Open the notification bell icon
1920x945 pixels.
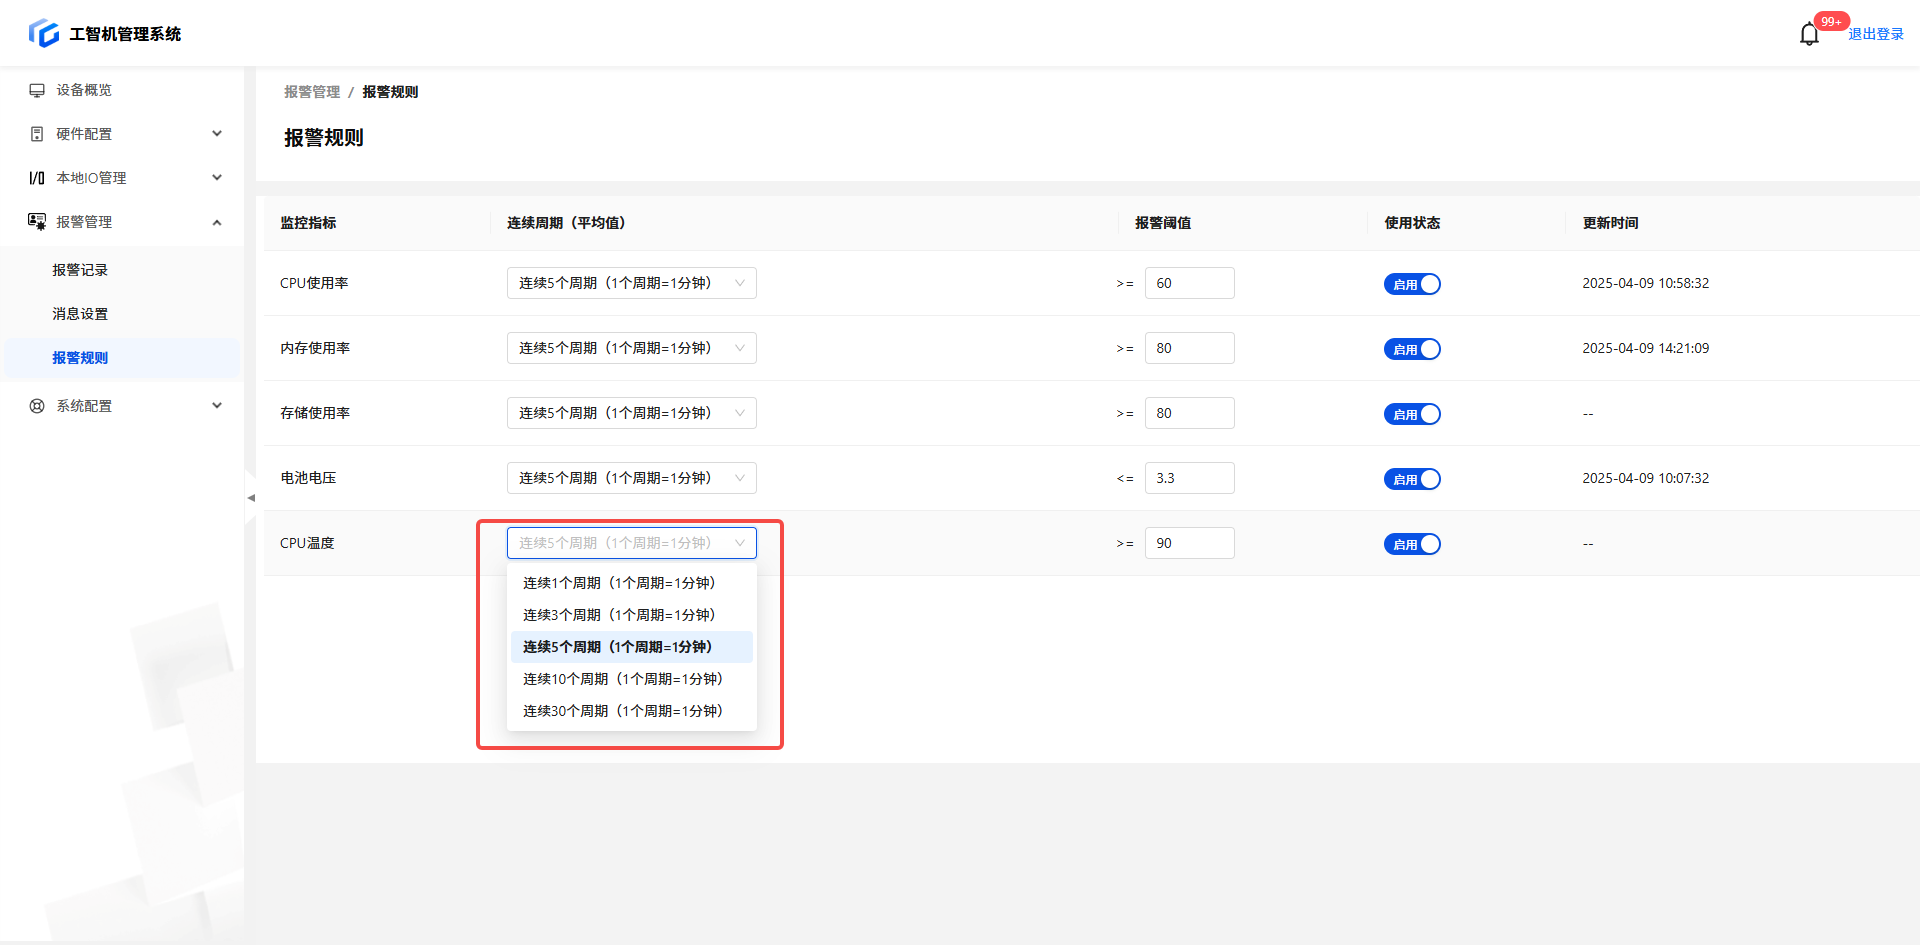tap(1808, 35)
